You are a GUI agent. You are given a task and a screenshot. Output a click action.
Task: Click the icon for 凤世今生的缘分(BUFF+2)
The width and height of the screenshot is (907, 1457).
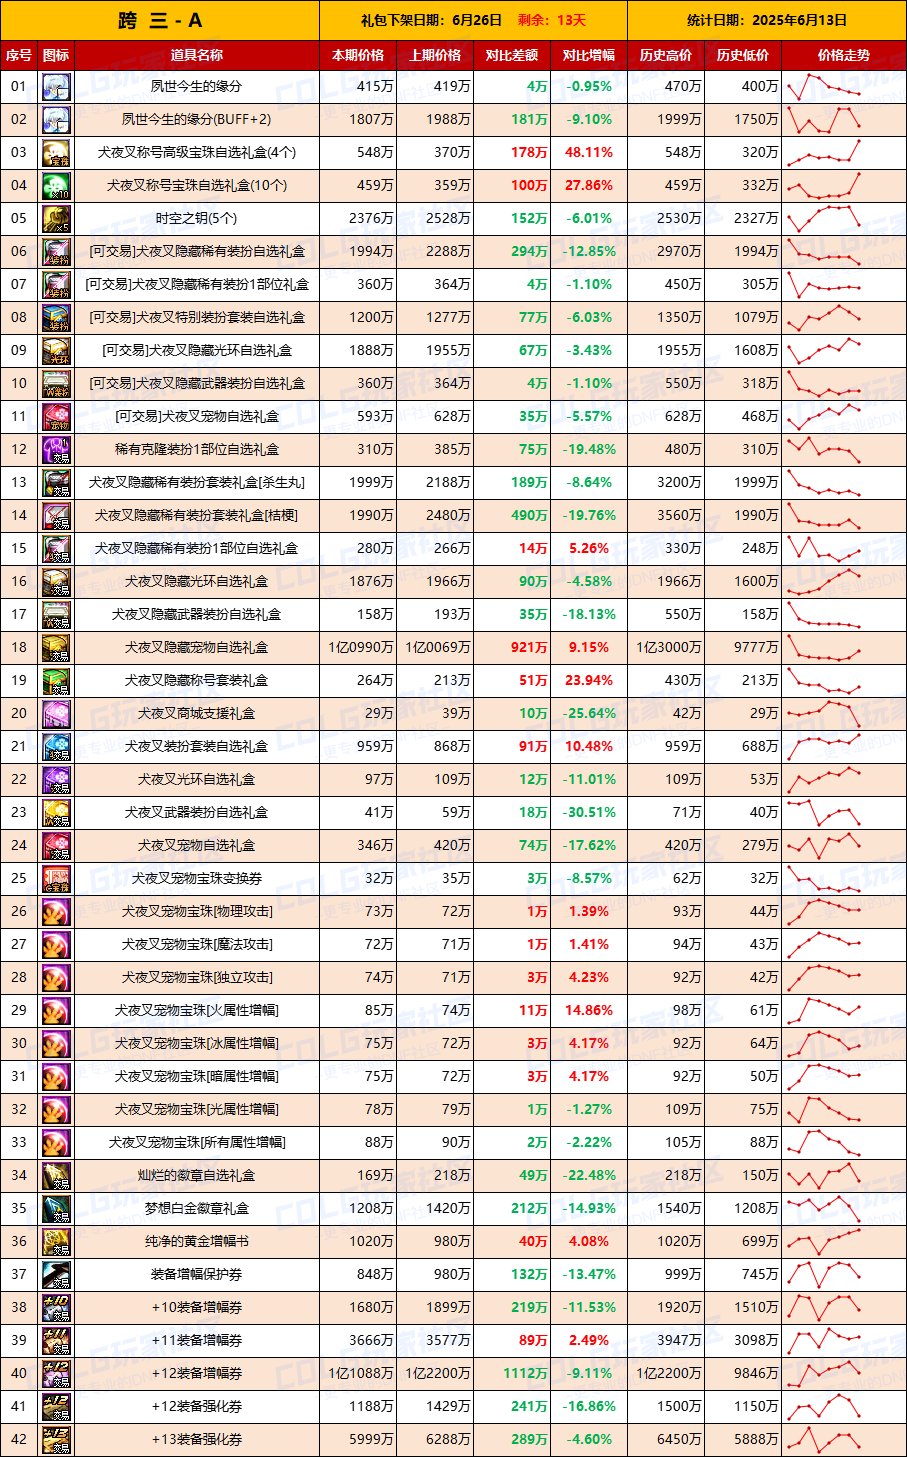(x=56, y=120)
